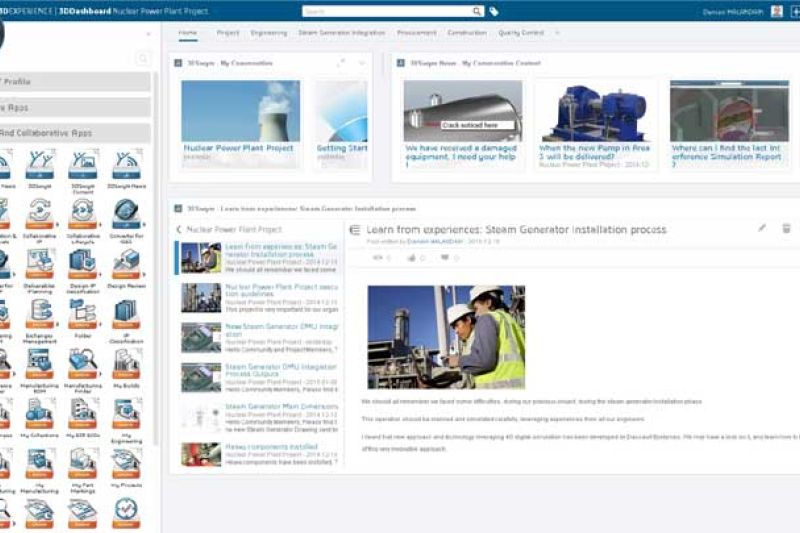The image size is (800, 533).
Task: Click the tag icon beside search
Action: pyautogui.click(x=494, y=11)
